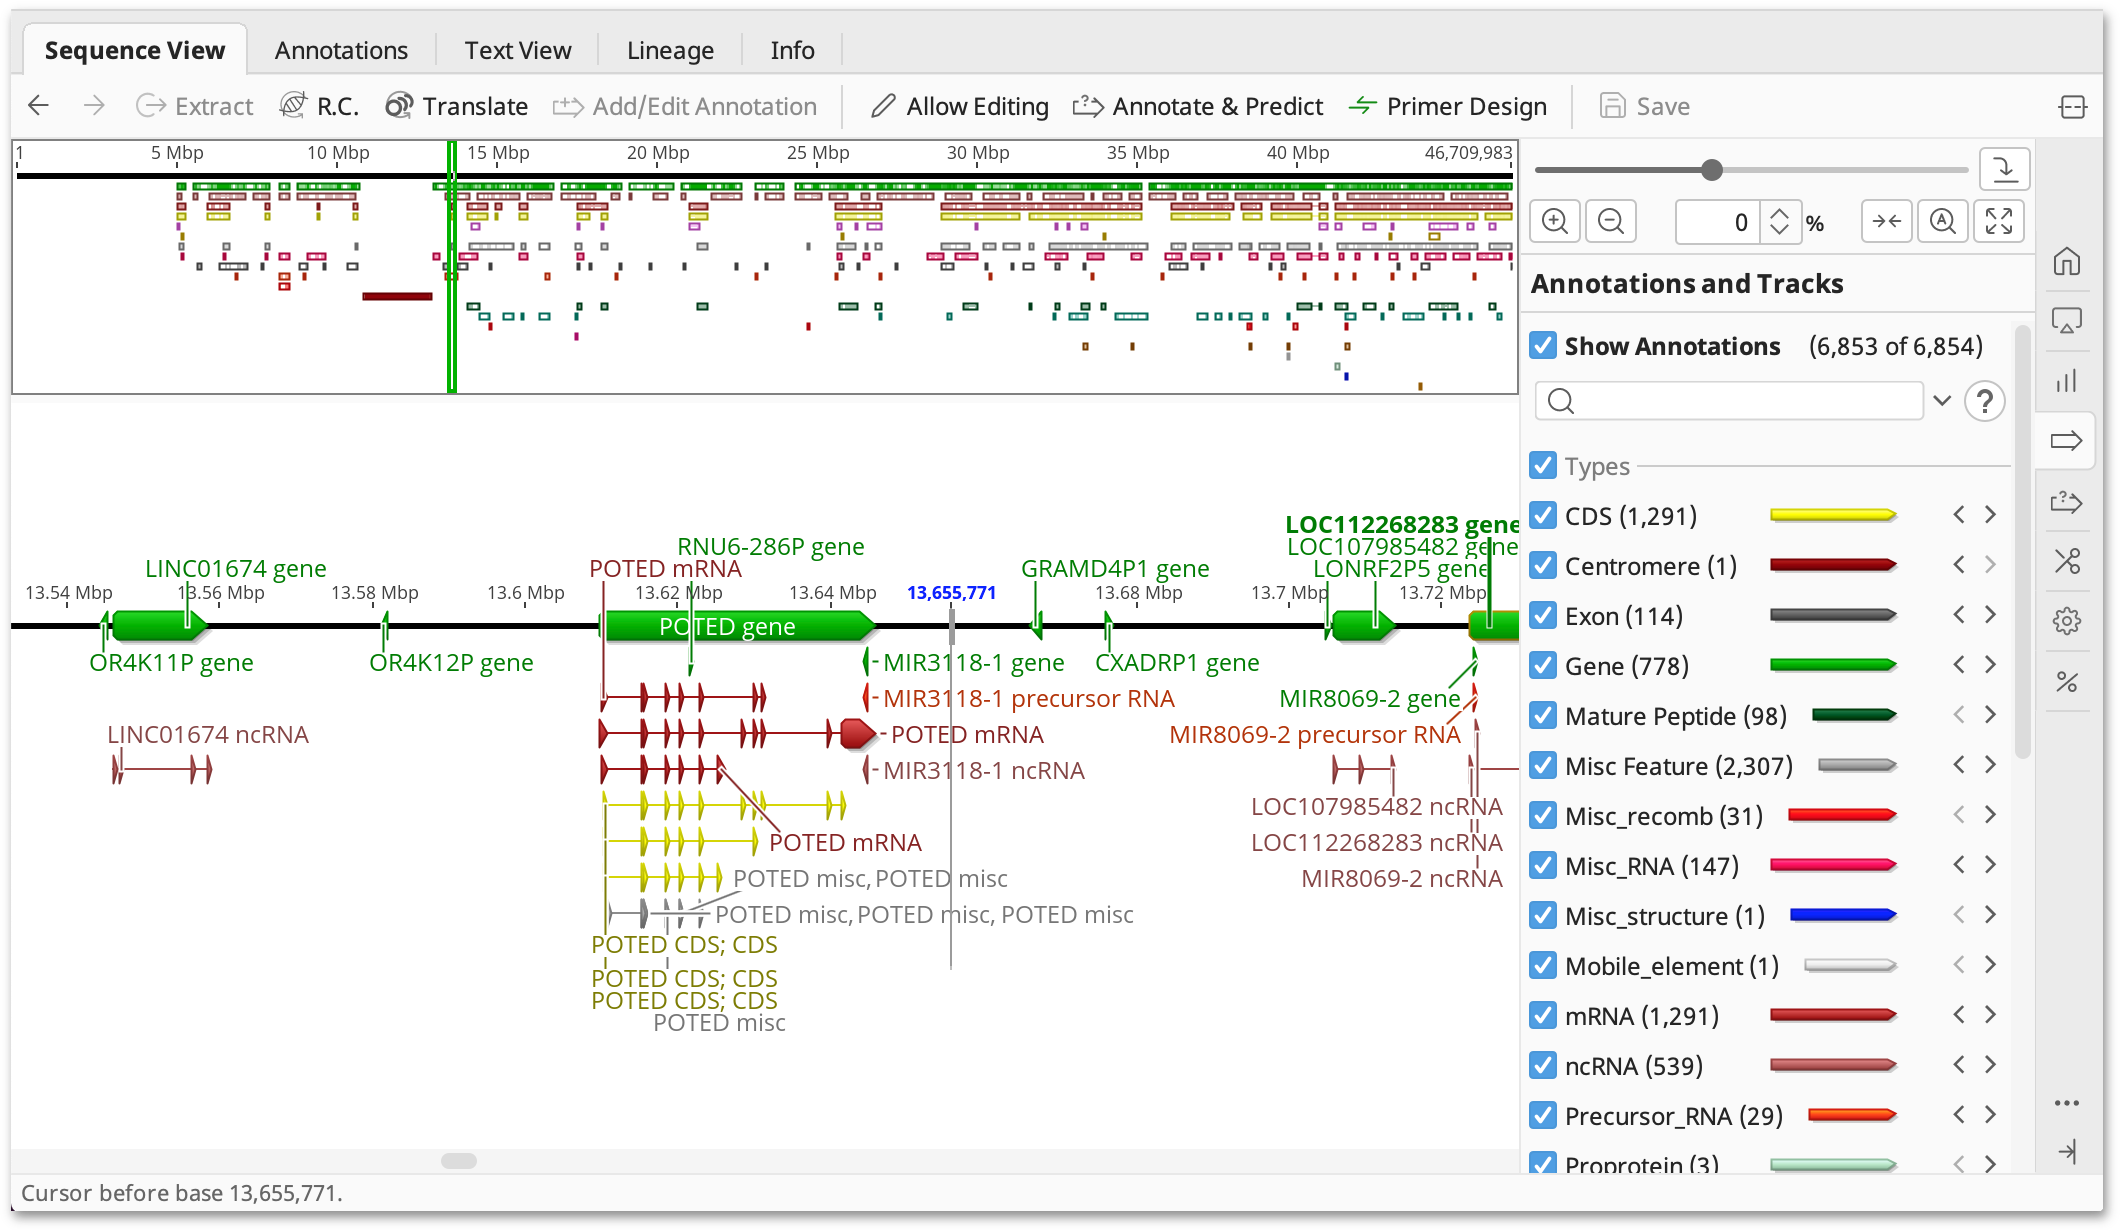Screen dimensions: 2120x1230
Task: Uncheck the ncRNA (539) checkbox
Action: [1543, 1065]
